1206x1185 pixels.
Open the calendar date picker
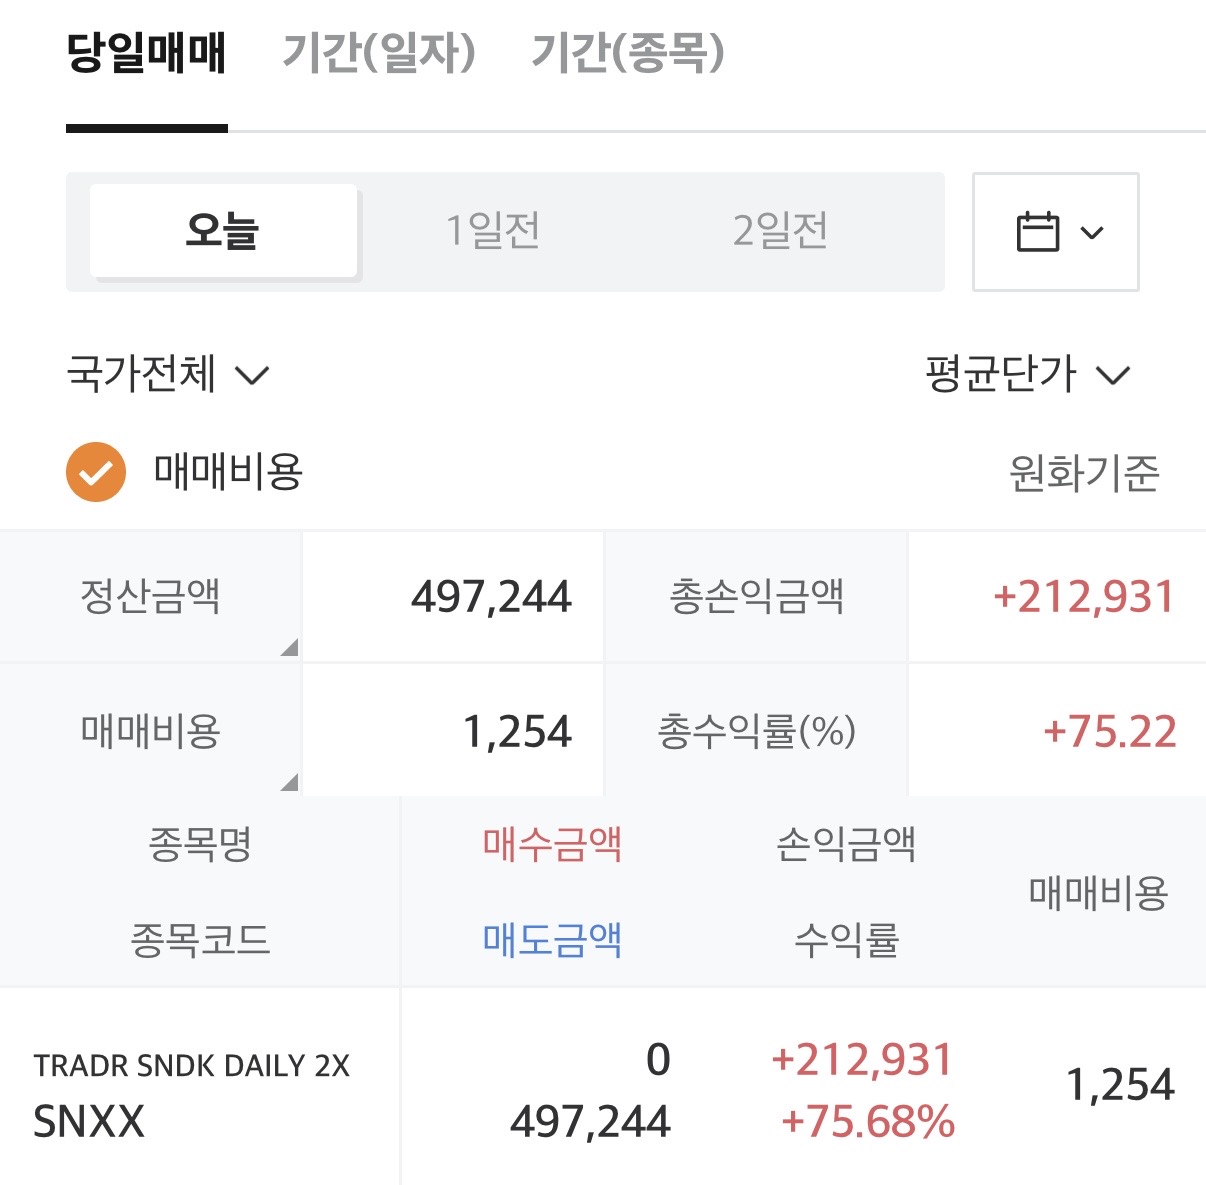1055,232
